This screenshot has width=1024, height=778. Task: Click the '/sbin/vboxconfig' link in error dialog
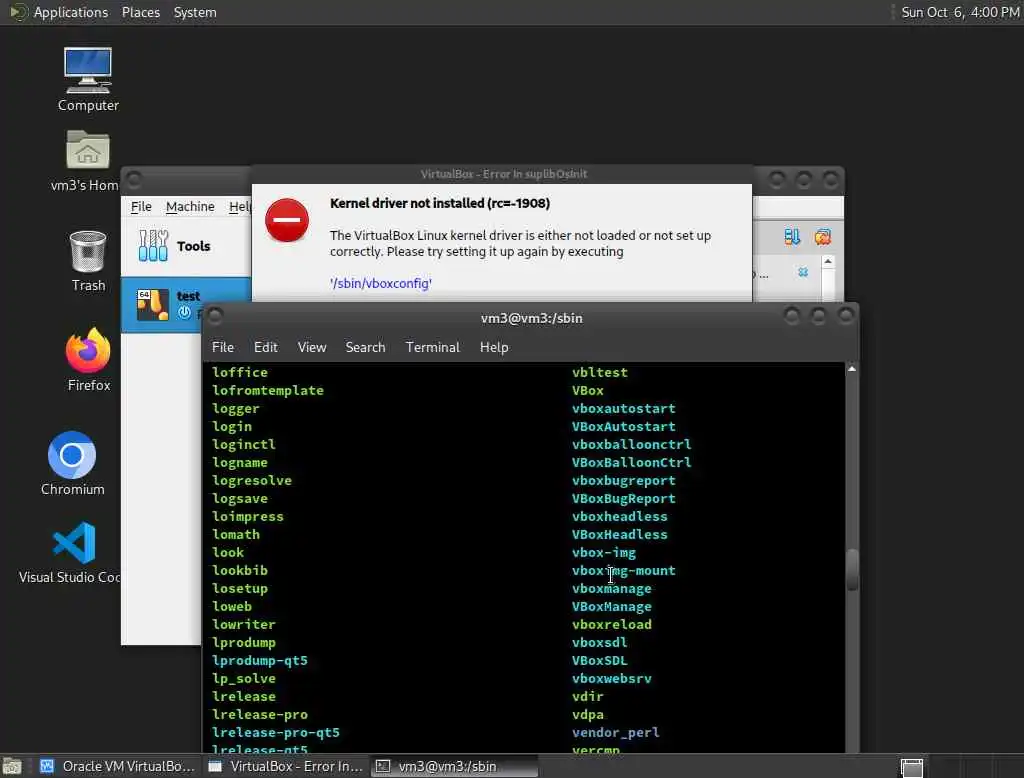(x=381, y=283)
